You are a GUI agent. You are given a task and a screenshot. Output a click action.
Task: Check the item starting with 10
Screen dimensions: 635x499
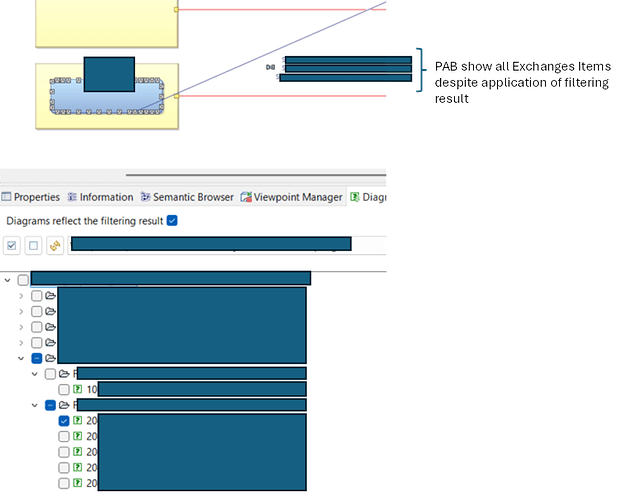coord(64,389)
